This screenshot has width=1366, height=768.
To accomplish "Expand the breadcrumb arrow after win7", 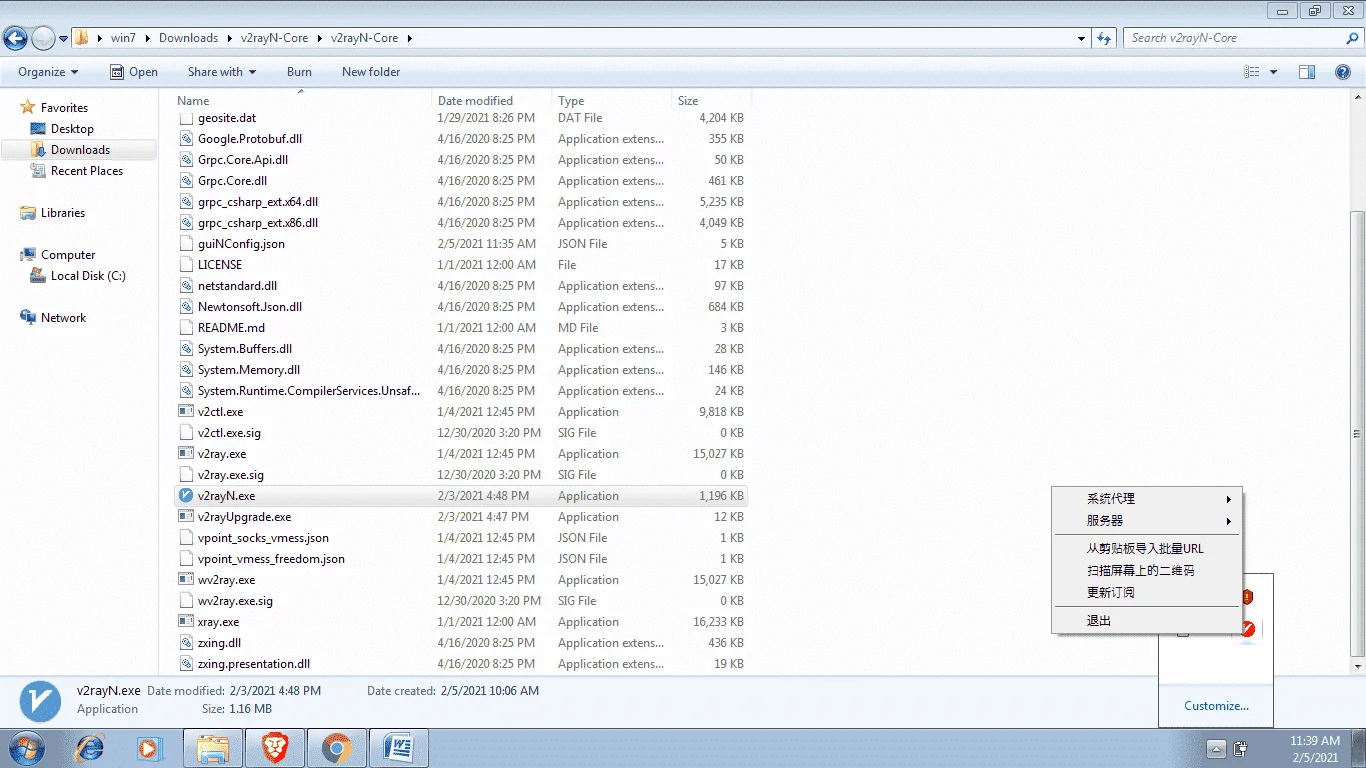I will [147, 38].
